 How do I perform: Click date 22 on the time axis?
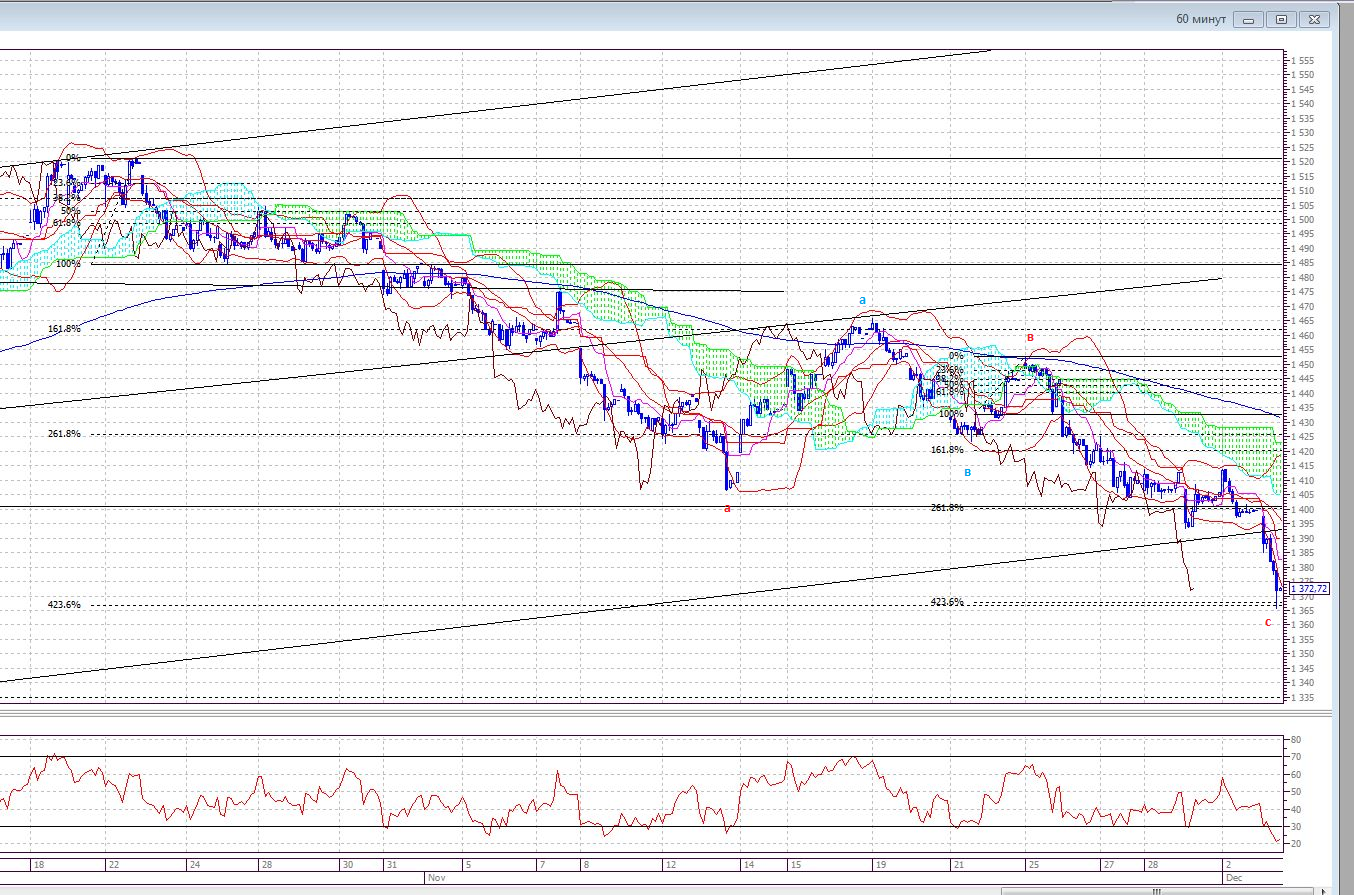coord(114,864)
